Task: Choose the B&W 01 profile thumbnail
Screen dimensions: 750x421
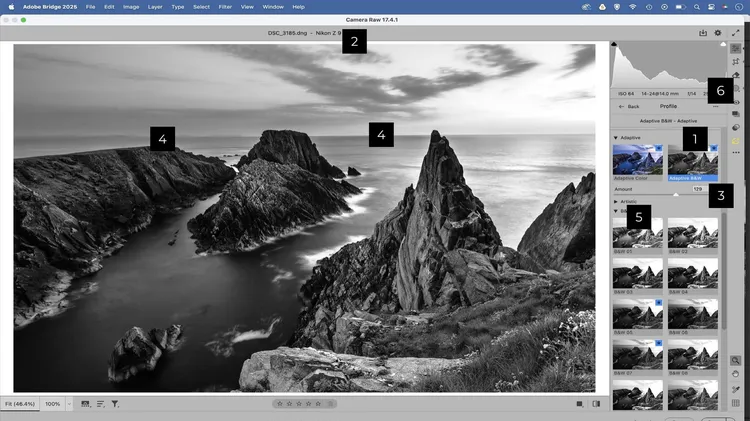Action: pos(637,236)
